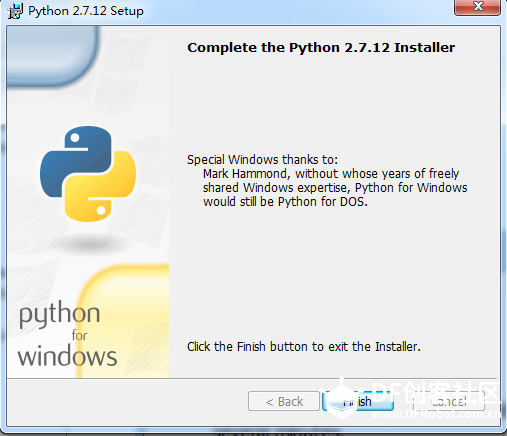
Task: Close the Python 2.7.12 Setup window
Action: click(x=477, y=7)
